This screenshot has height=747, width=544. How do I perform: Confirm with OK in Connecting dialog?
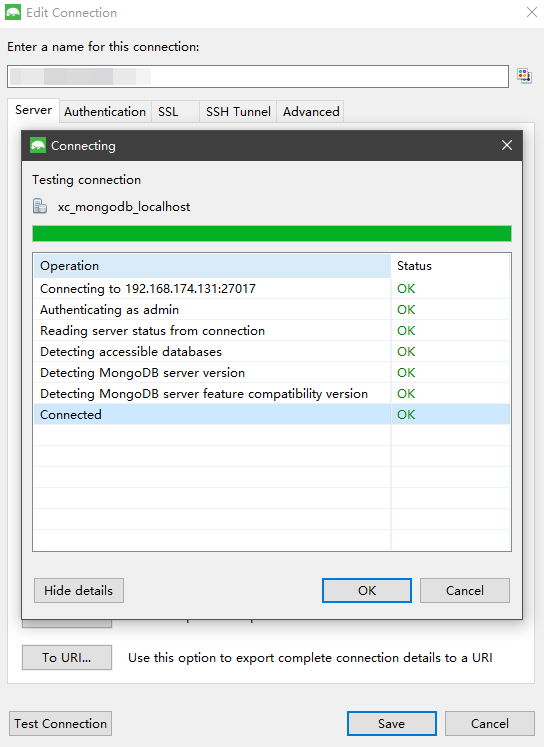367,591
